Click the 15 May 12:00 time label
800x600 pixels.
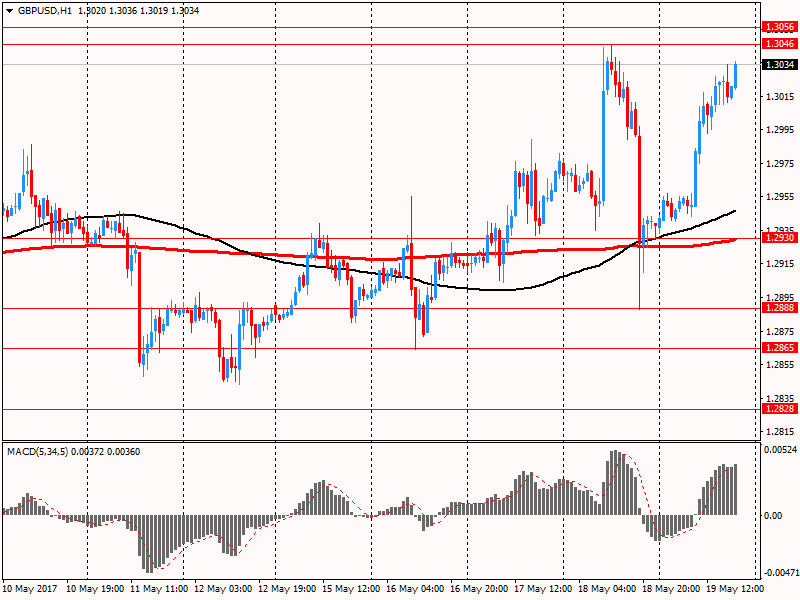[x=351, y=589]
